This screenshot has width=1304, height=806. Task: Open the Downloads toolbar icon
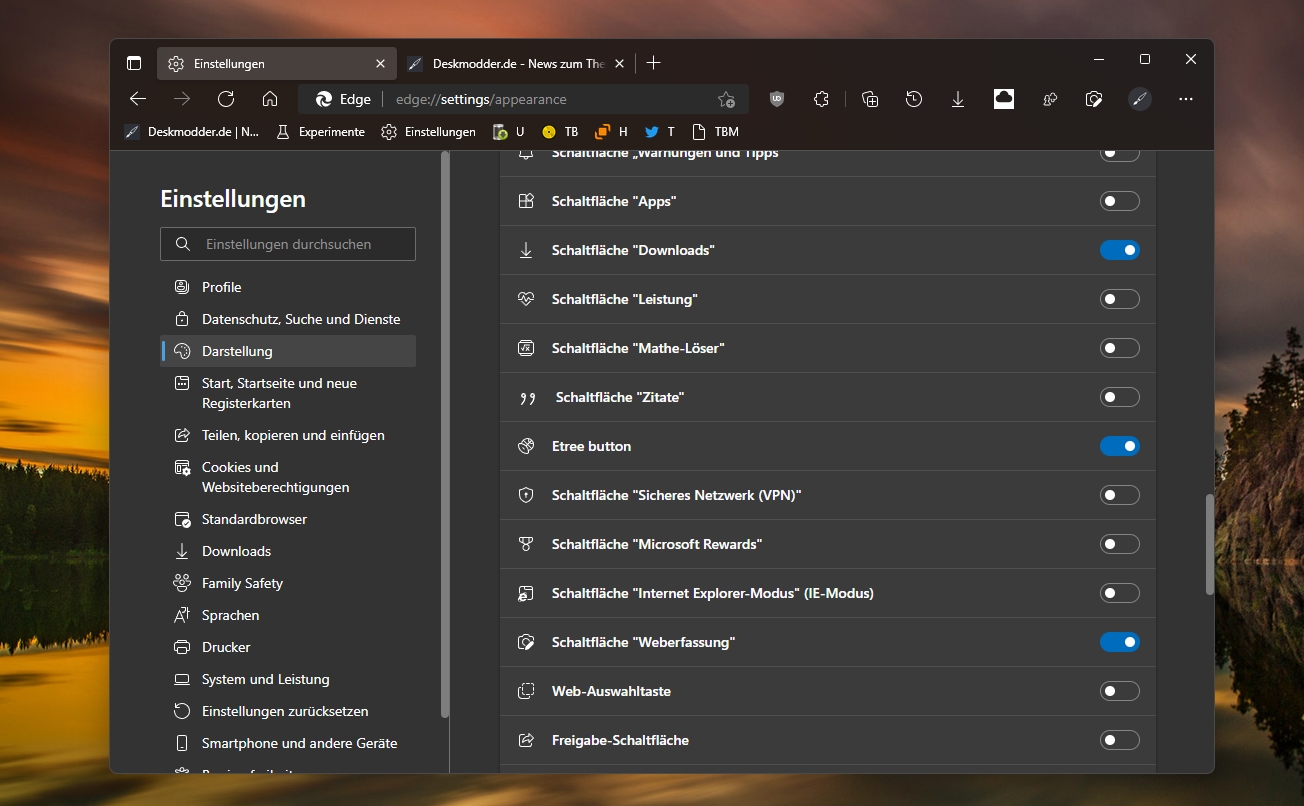[x=958, y=99]
